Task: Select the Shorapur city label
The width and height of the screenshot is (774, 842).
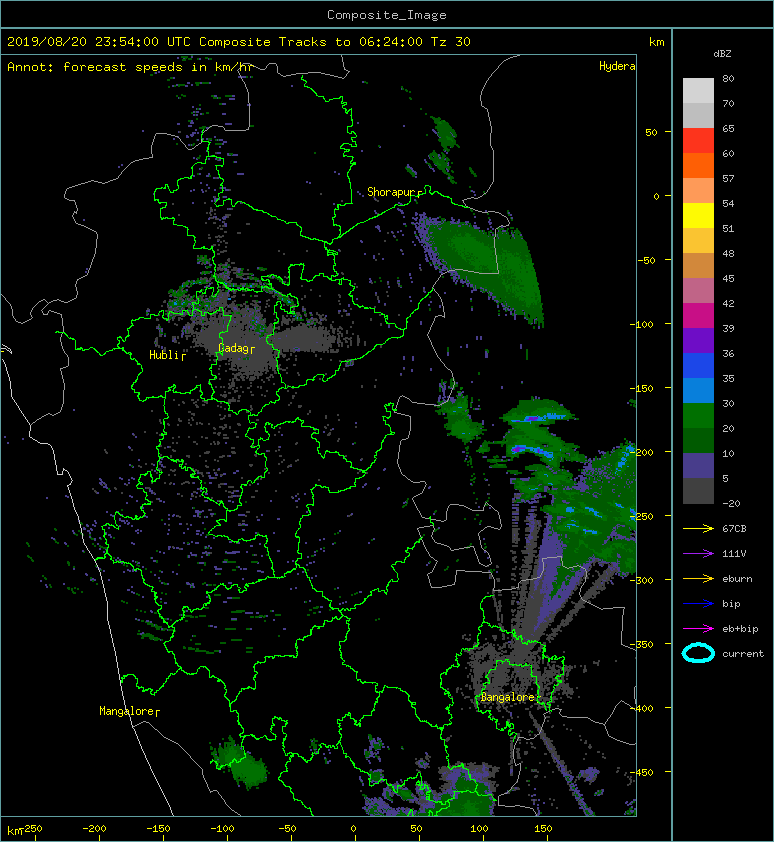Action: click(x=393, y=192)
